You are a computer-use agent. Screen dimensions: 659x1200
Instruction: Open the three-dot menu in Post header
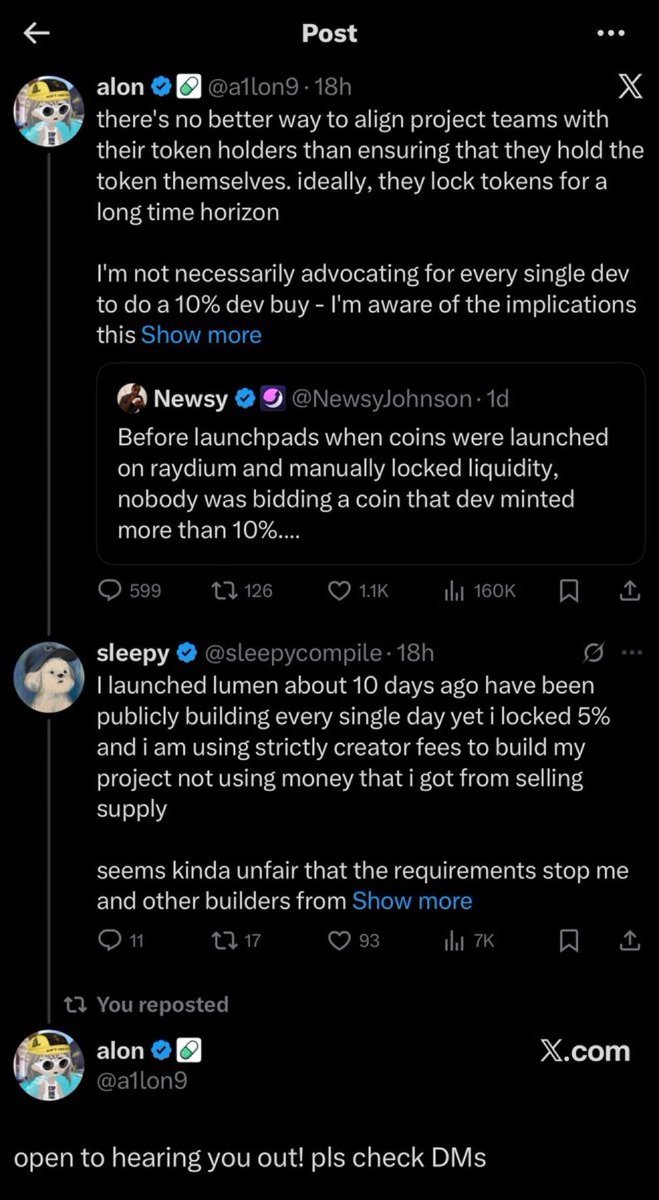coord(609,33)
